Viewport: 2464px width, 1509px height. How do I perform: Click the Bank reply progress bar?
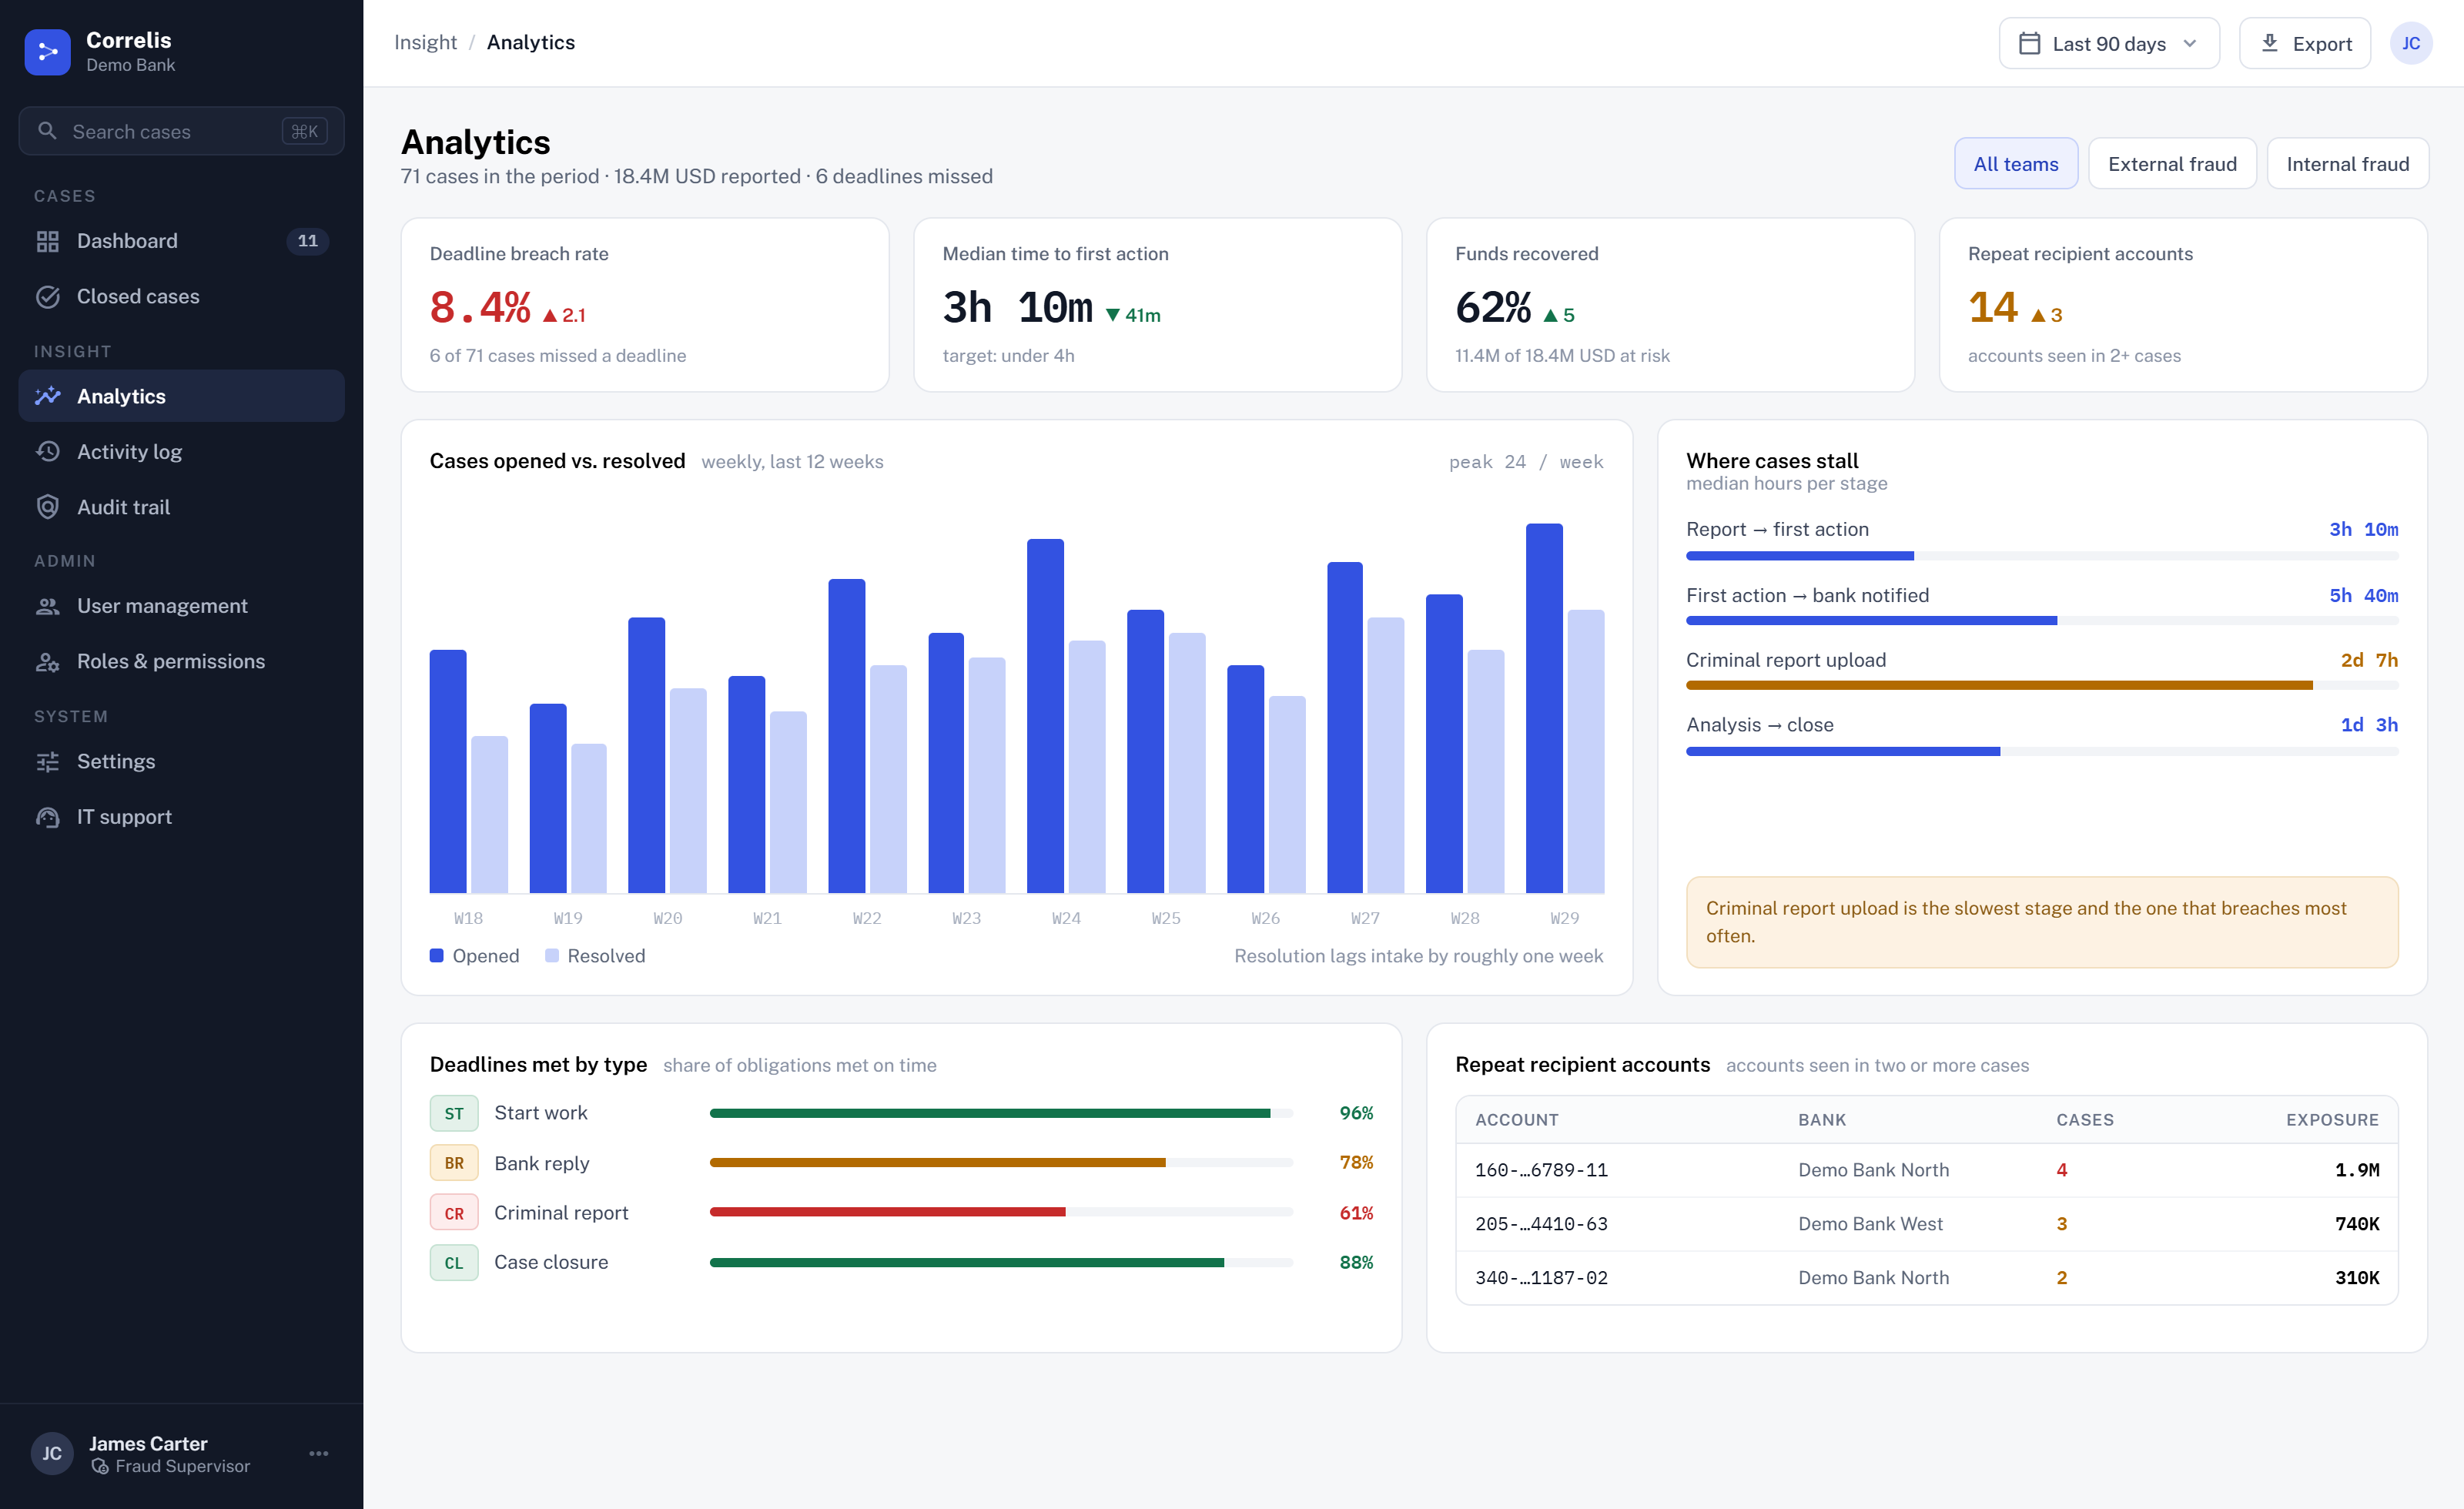click(x=1001, y=1163)
